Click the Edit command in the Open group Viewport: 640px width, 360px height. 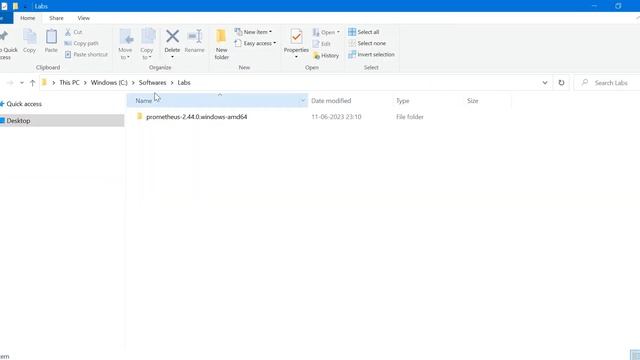[322, 44]
